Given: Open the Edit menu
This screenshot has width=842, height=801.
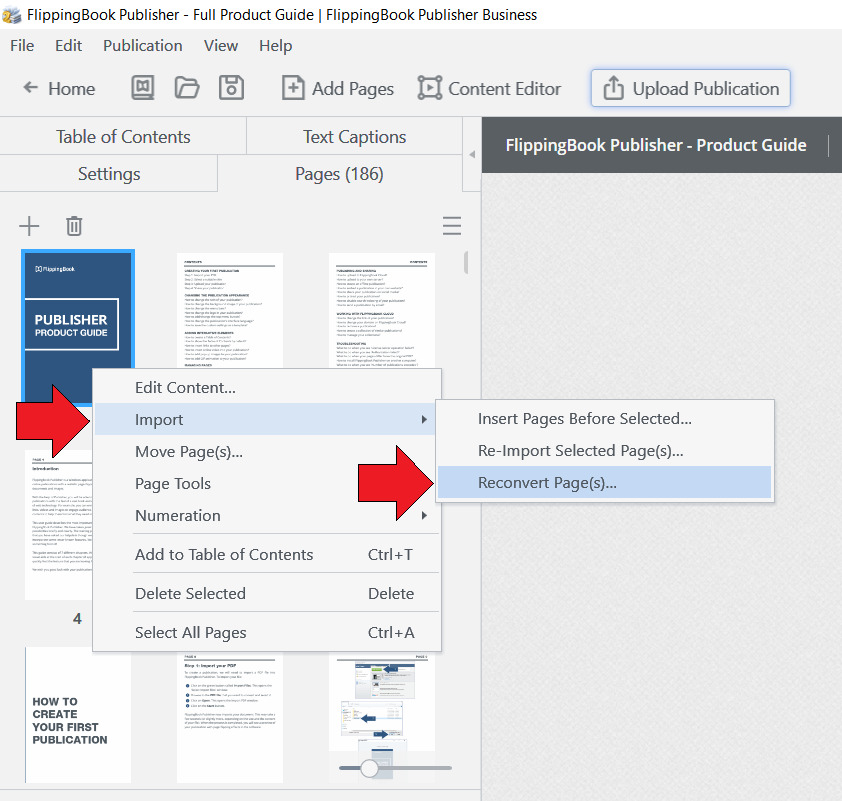Looking at the screenshot, I should [69, 46].
